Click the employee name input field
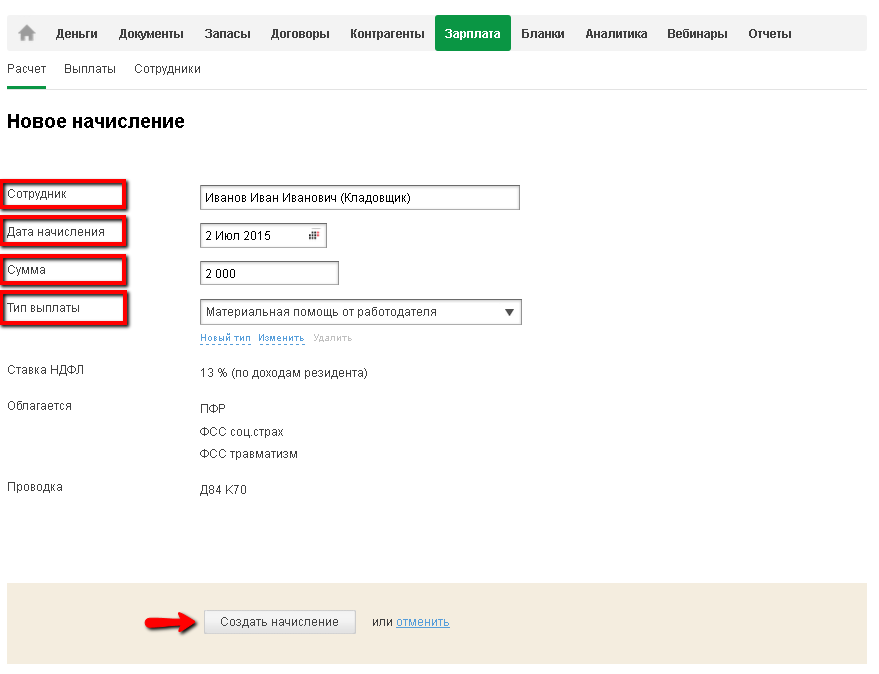Image resolution: width=879 pixels, height=674 pixels. click(x=360, y=197)
